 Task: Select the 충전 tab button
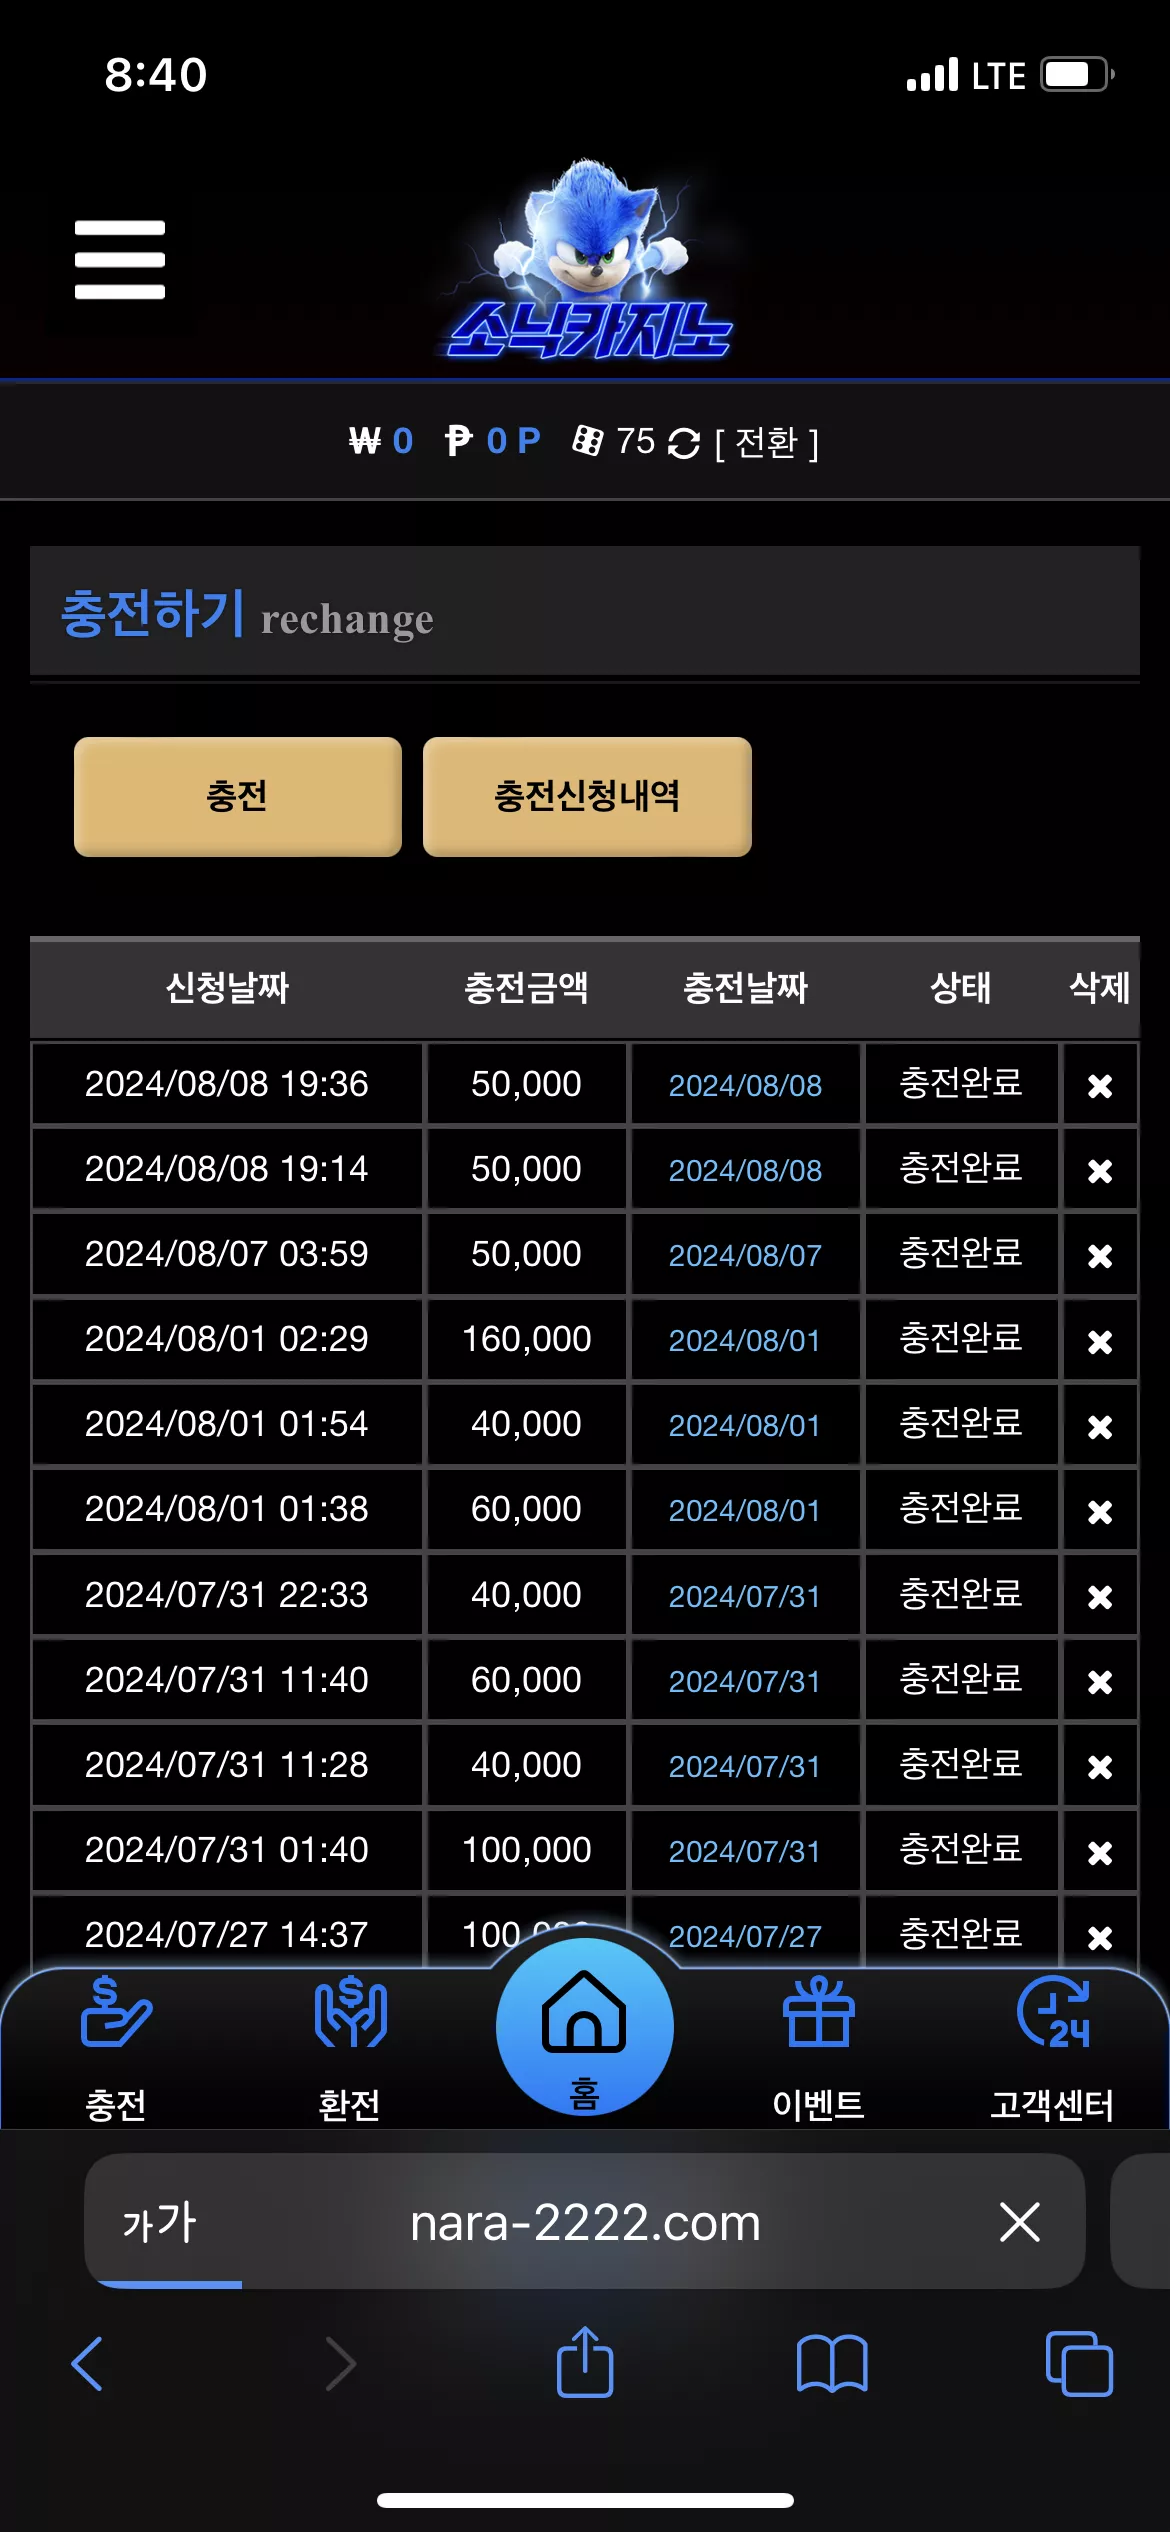238,797
